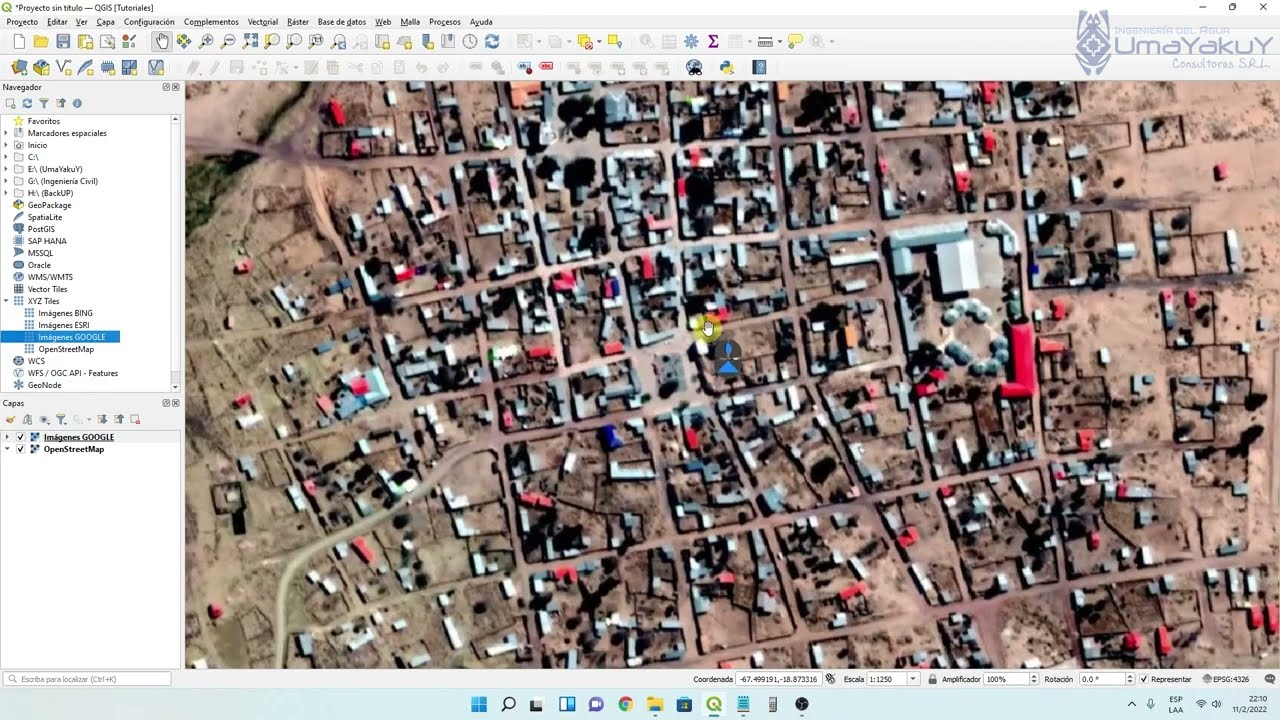
Task: Click the filter legend icon in Capas panel
Action: point(61,419)
